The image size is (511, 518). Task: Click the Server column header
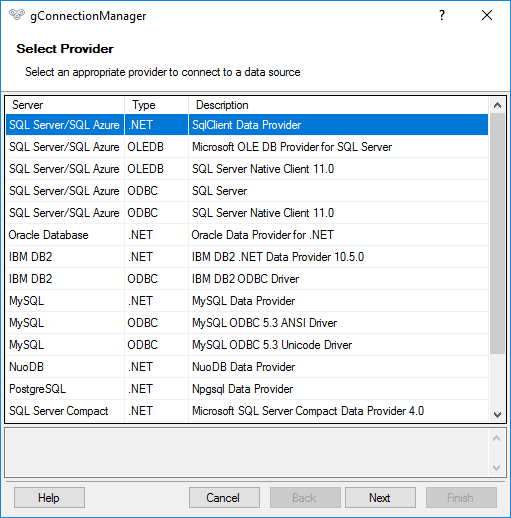coord(65,105)
